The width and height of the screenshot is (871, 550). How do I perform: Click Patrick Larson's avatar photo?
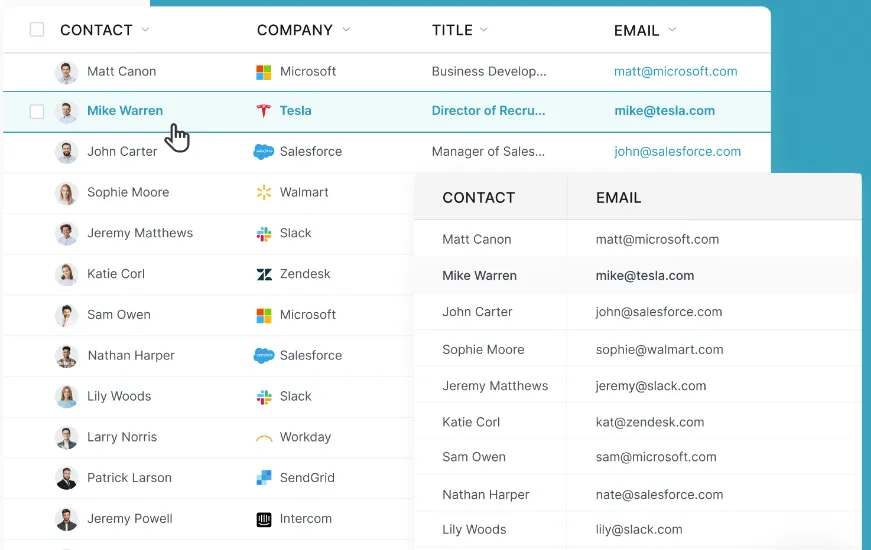click(66, 478)
